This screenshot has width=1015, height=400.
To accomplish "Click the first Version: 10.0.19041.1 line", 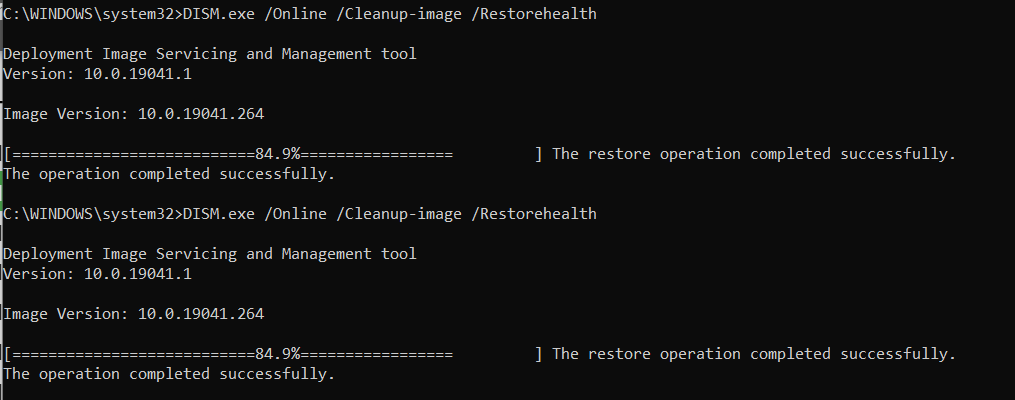I will click(97, 74).
